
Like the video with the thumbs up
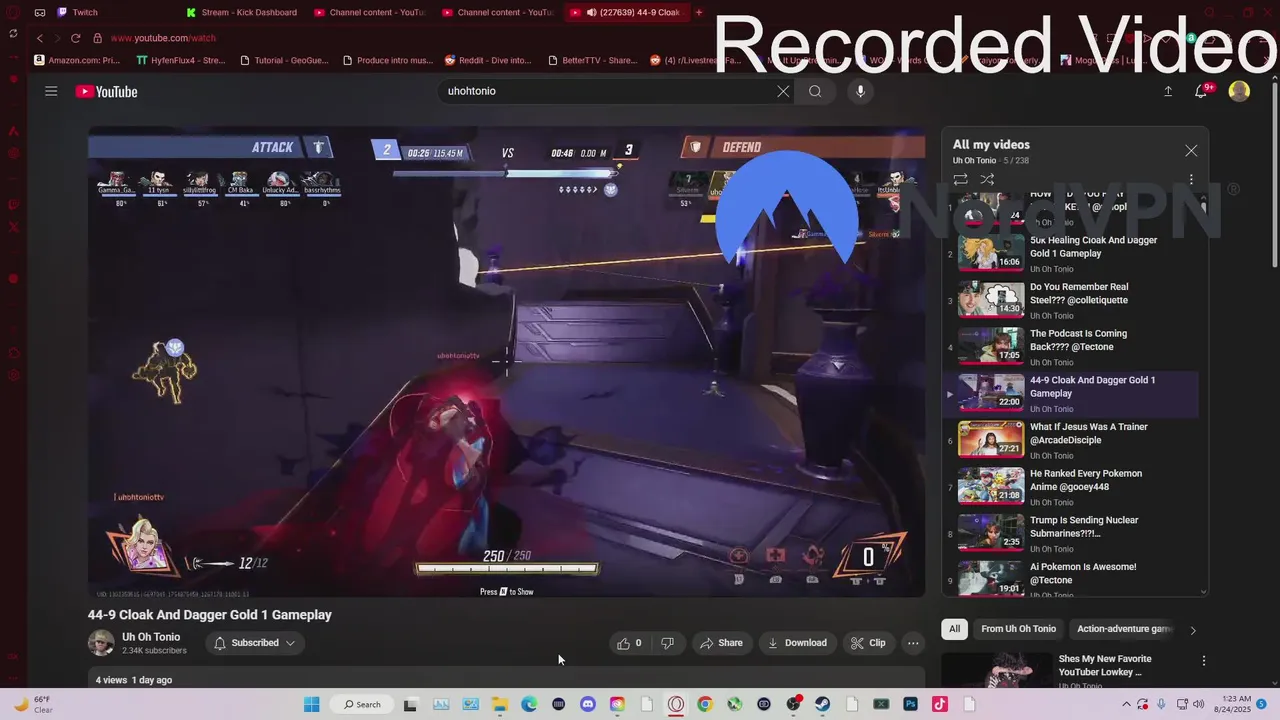pos(629,643)
